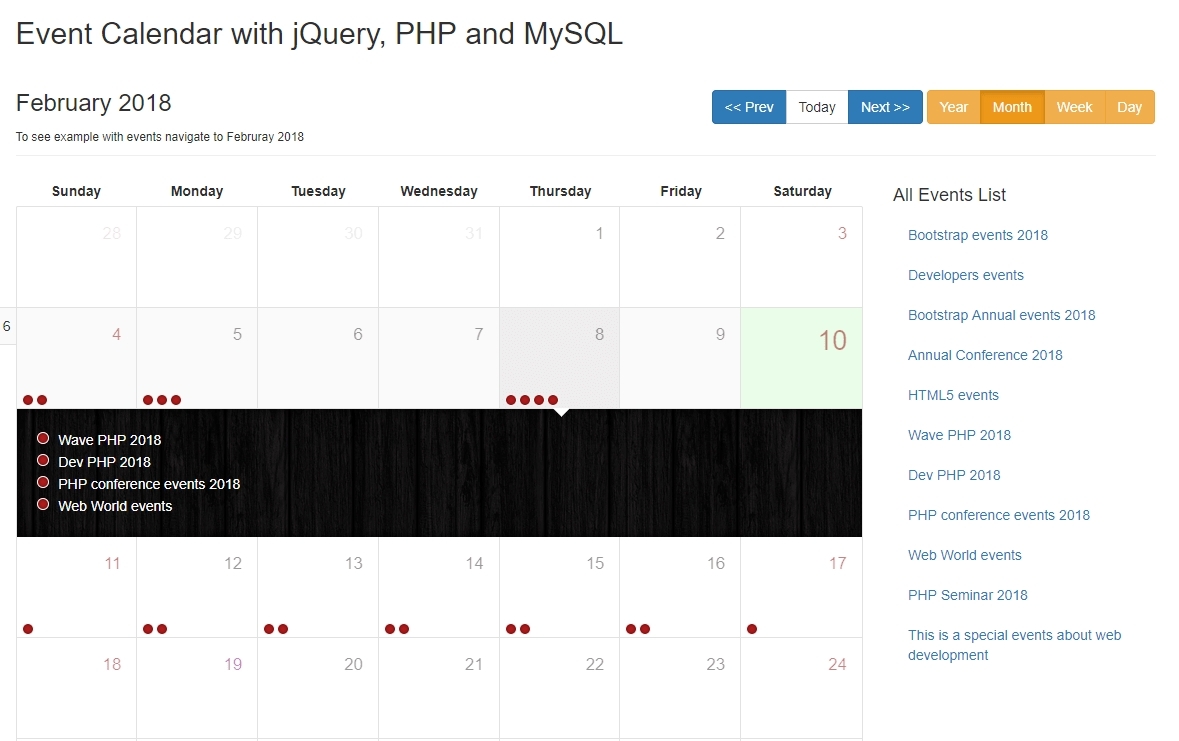Click the red bullet beside Wave PHP 2018
Image resolution: width=1179 pixels, height=741 pixels.
(43, 438)
